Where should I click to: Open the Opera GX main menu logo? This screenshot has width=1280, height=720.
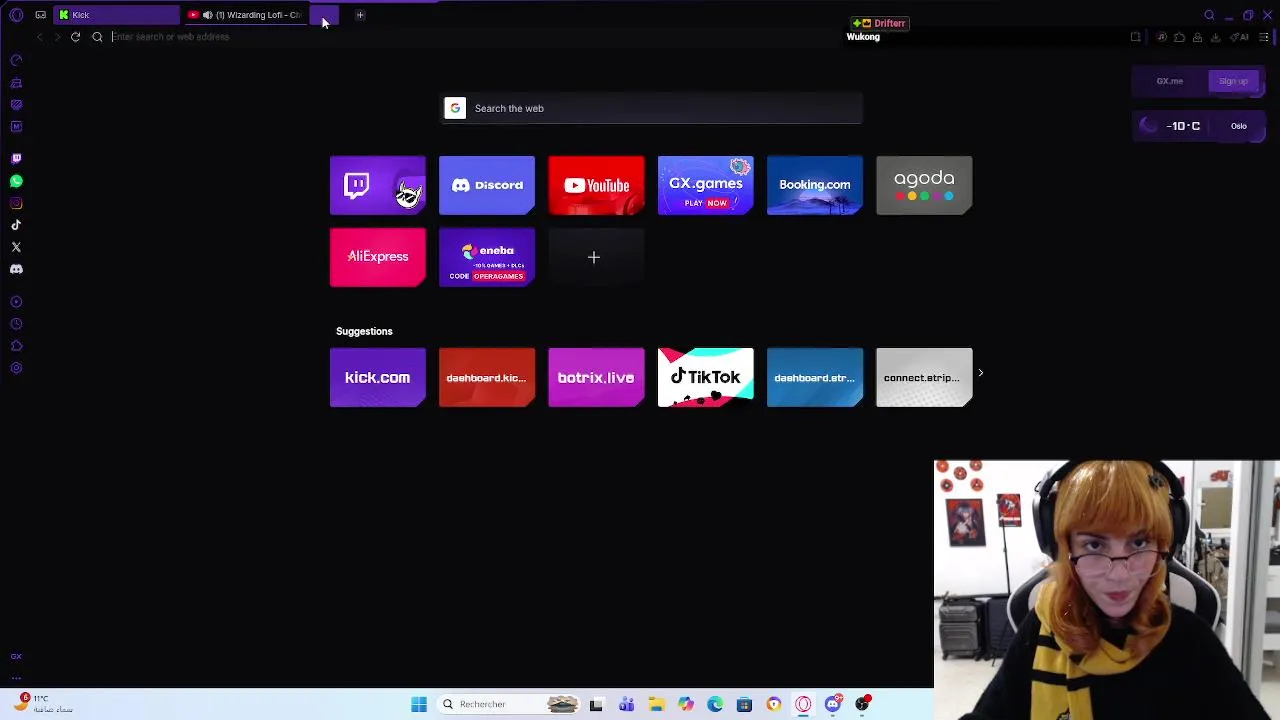tap(16, 15)
